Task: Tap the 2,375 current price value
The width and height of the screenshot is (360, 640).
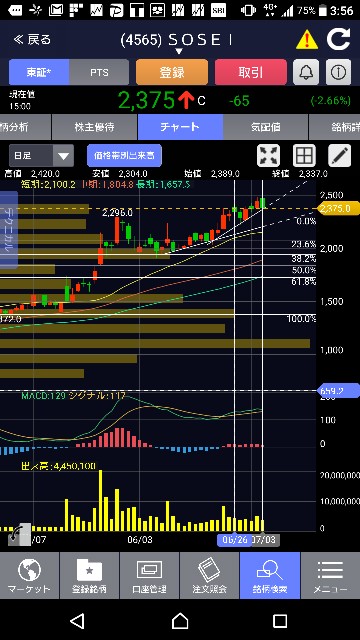Action: 147,100
